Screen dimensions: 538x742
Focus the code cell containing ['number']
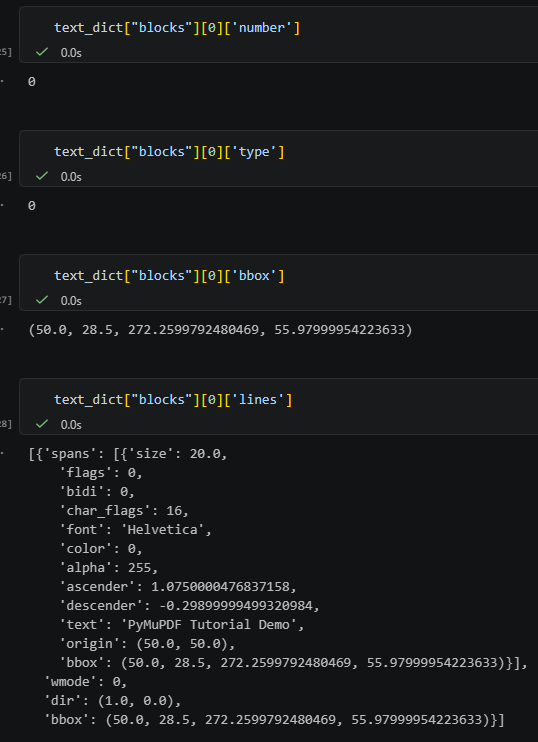point(279,35)
